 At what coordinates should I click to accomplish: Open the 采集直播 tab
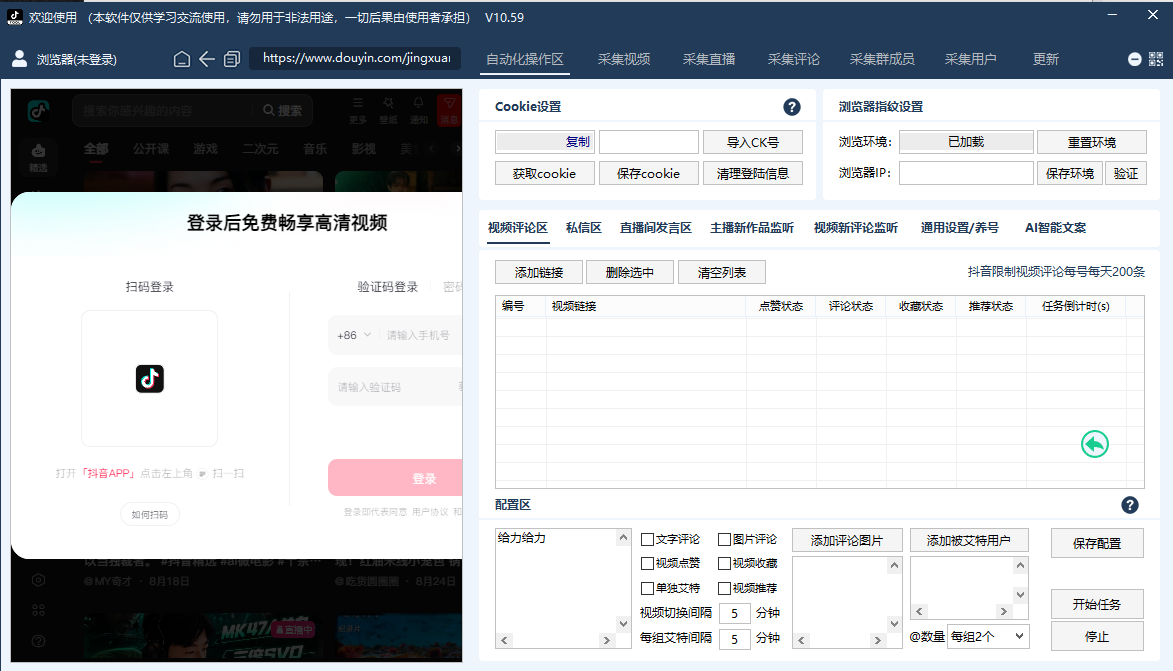(x=709, y=59)
